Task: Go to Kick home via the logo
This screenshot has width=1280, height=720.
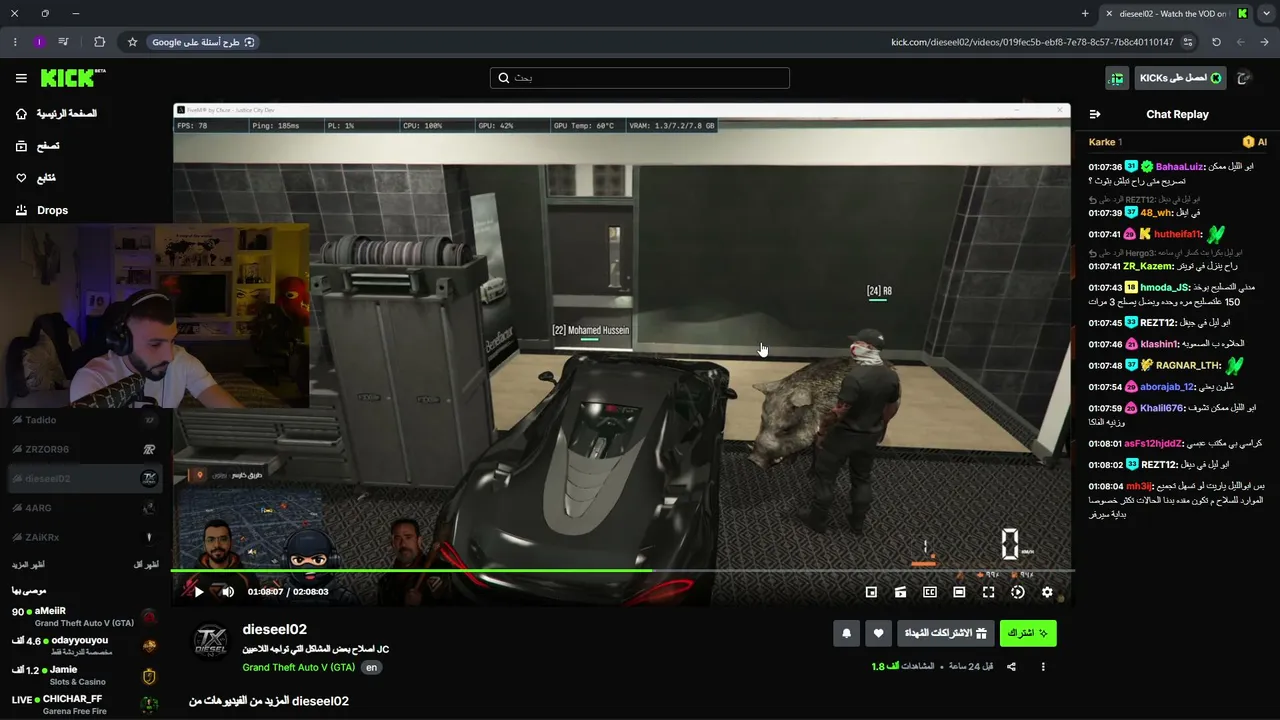Action: [x=72, y=78]
